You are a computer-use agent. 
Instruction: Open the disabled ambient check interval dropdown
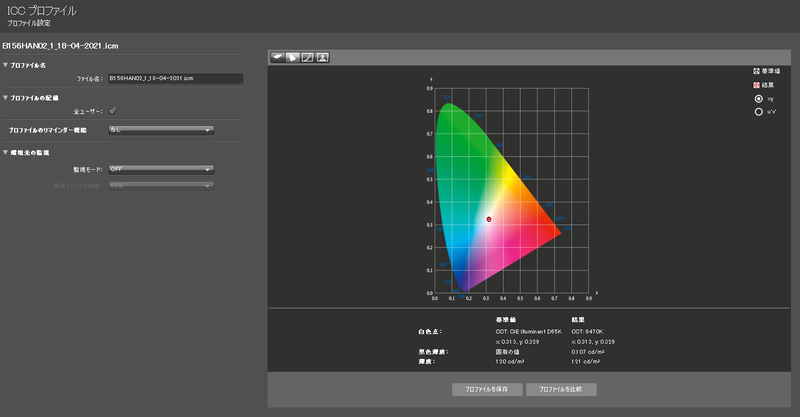(x=161, y=186)
